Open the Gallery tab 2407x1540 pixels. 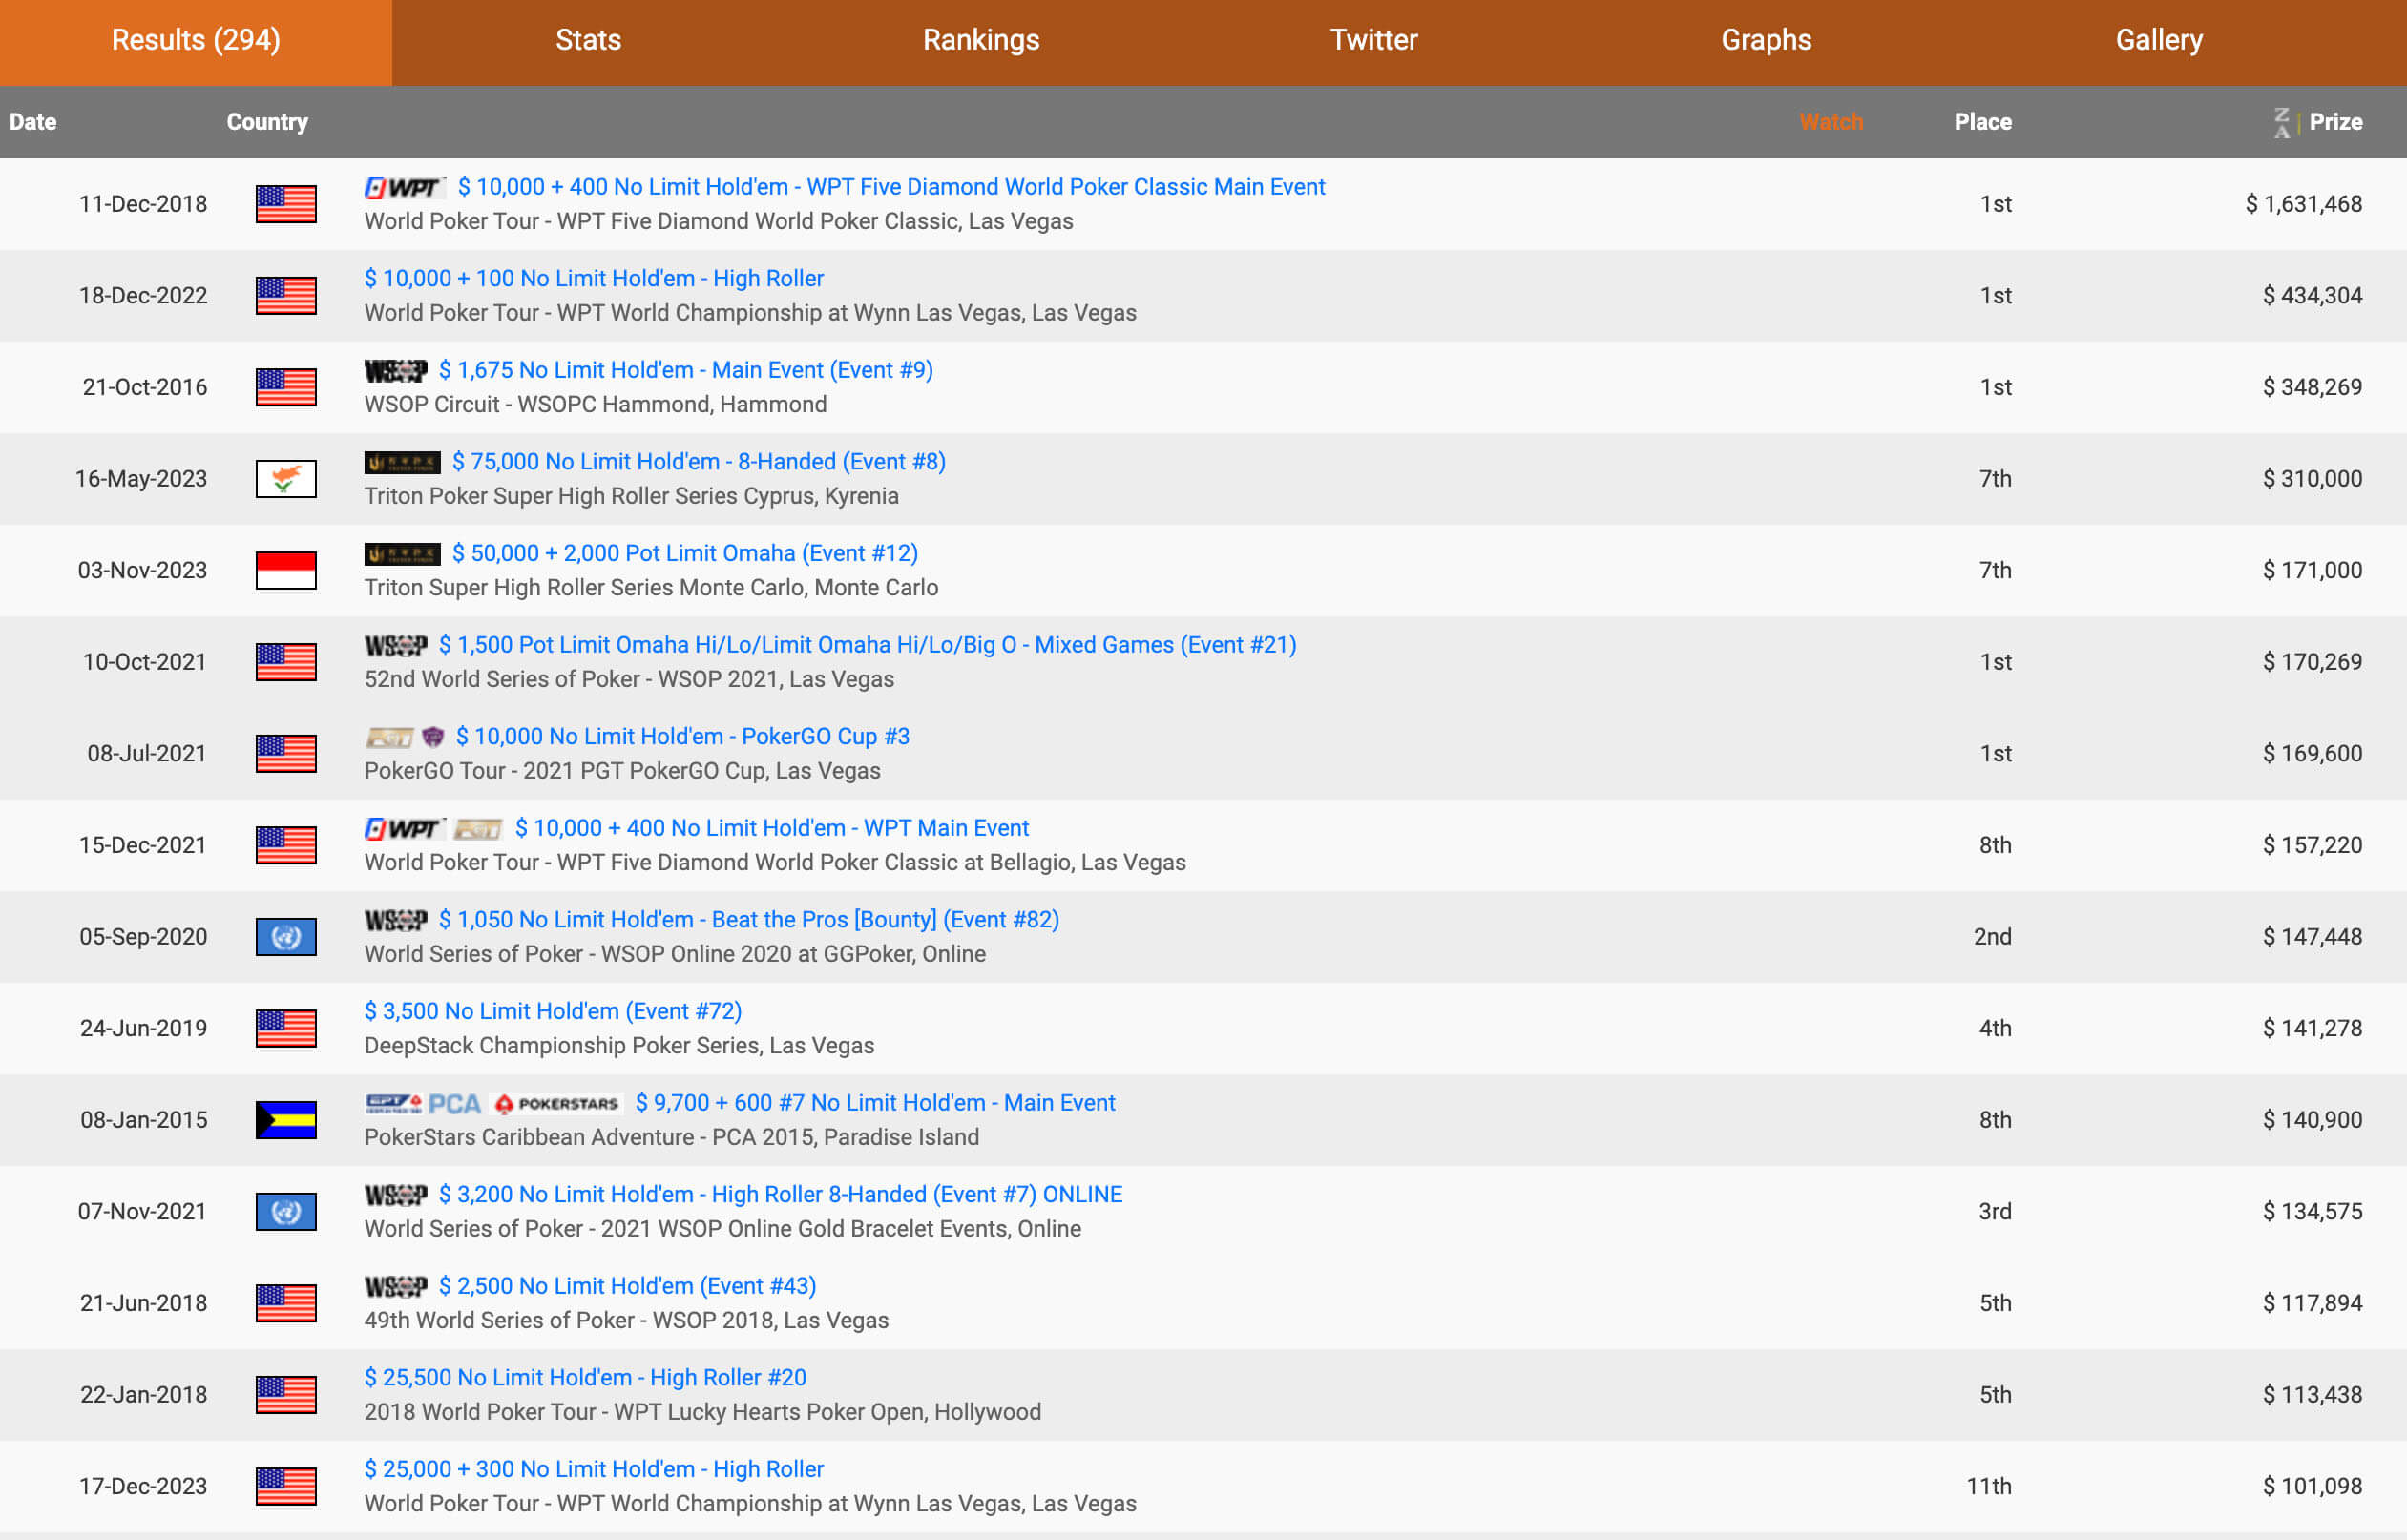[x=2158, y=40]
